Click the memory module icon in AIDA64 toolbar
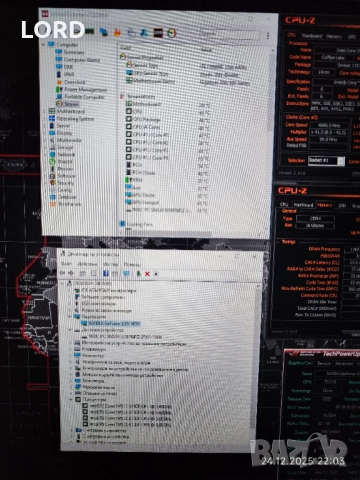Image resolution: width=360 pixels, height=480 pixels. point(90,31)
